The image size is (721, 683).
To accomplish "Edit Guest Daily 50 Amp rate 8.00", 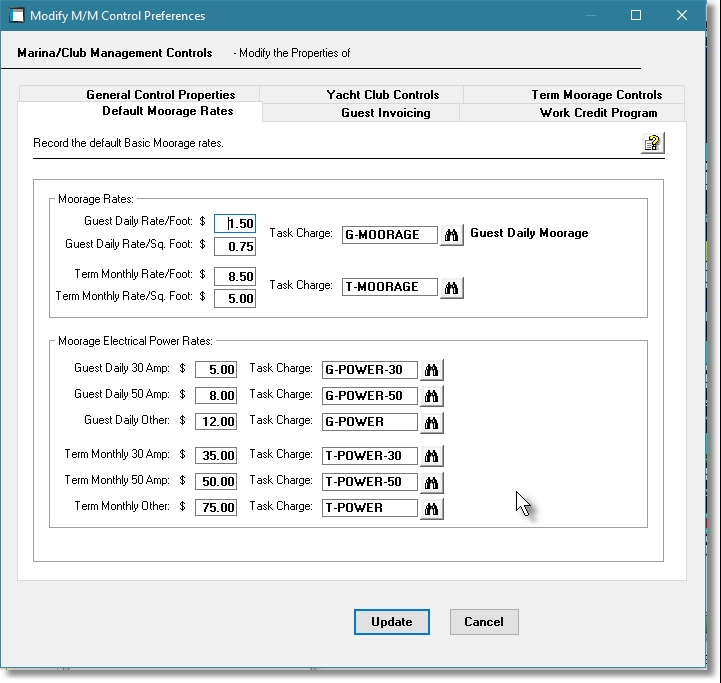I will coord(216,396).
